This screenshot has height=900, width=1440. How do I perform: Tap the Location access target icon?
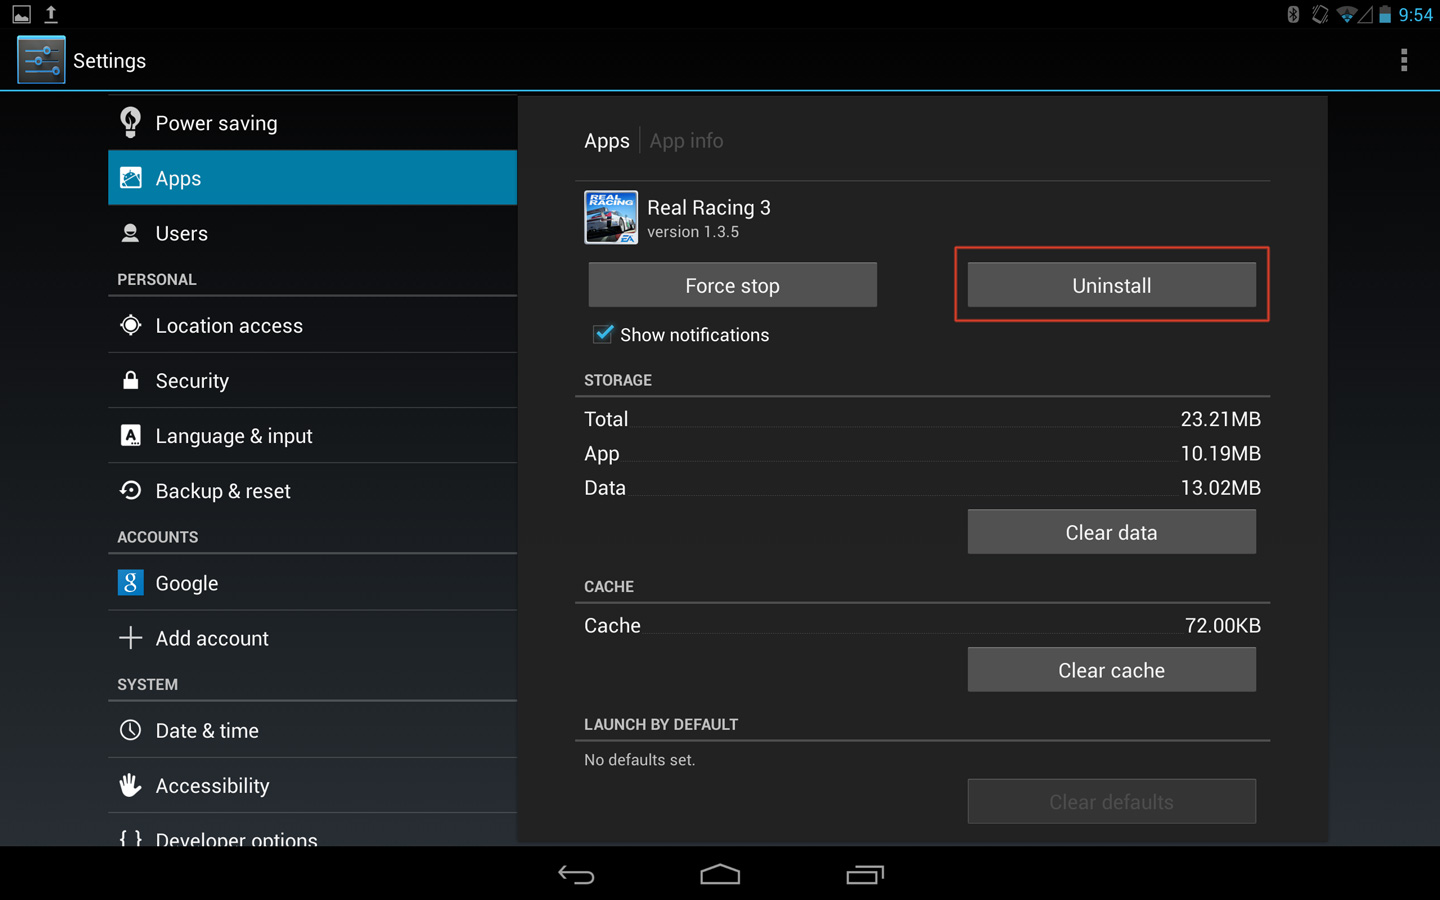[x=130, y=325]
